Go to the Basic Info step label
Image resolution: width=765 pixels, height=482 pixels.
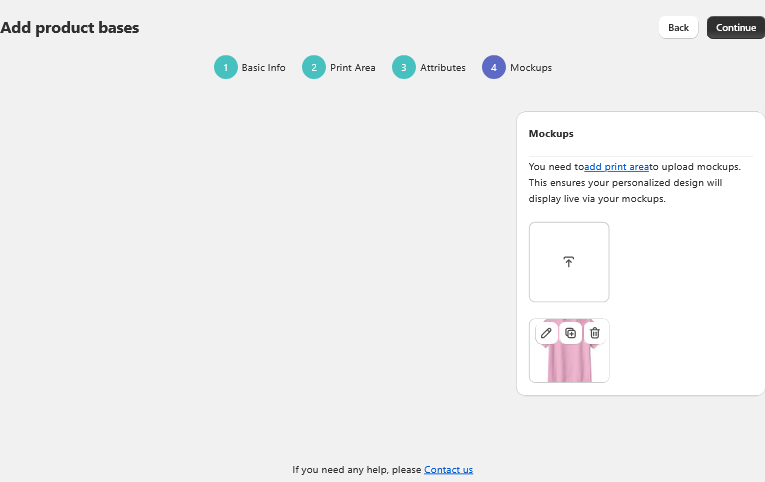point(263,68)
